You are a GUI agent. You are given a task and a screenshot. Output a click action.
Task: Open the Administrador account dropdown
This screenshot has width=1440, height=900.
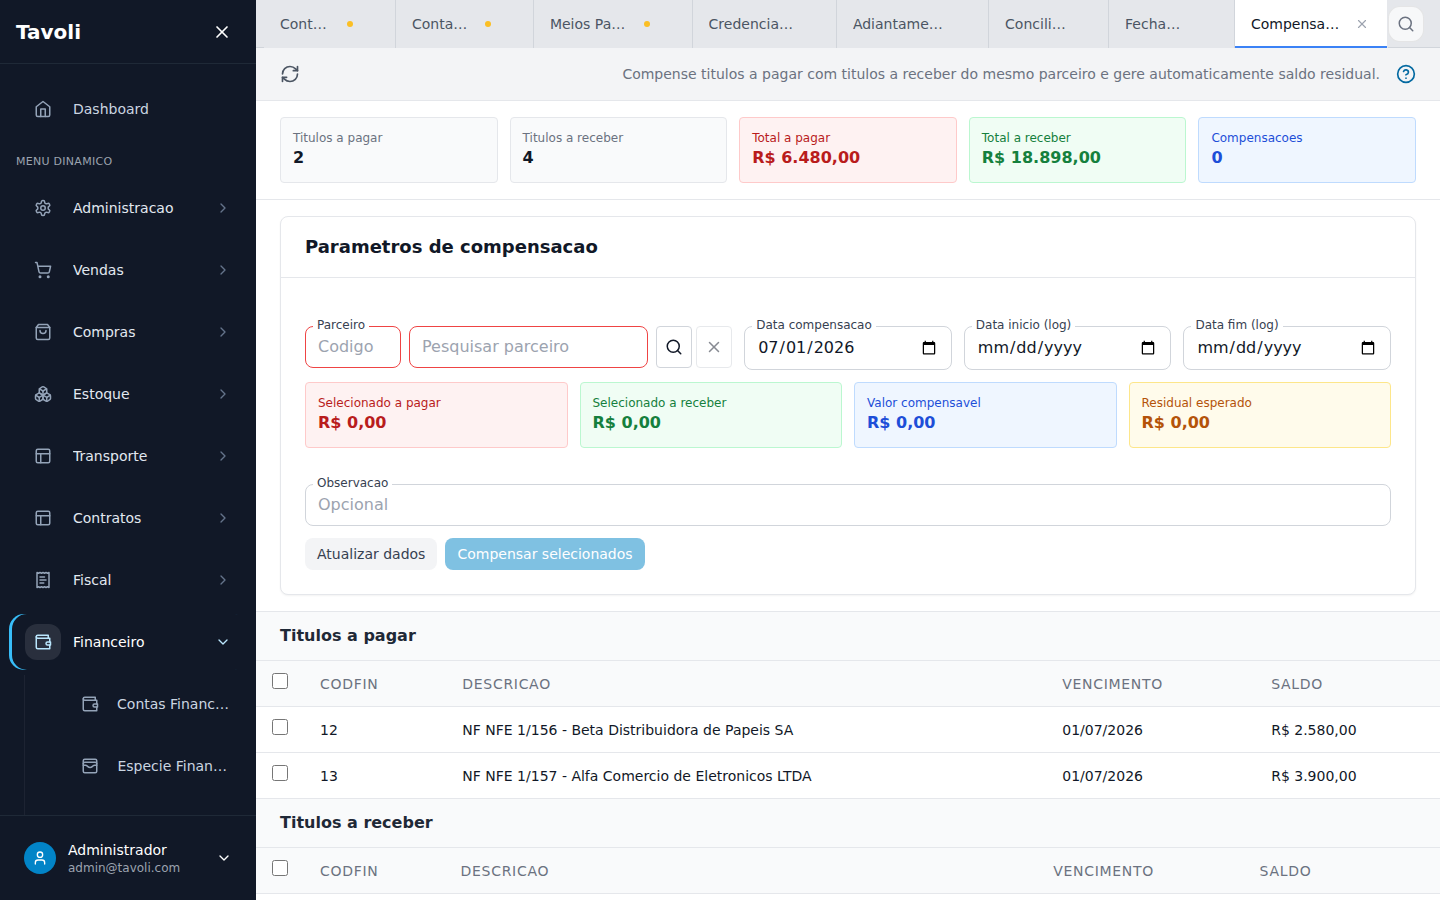coord(224,858)
